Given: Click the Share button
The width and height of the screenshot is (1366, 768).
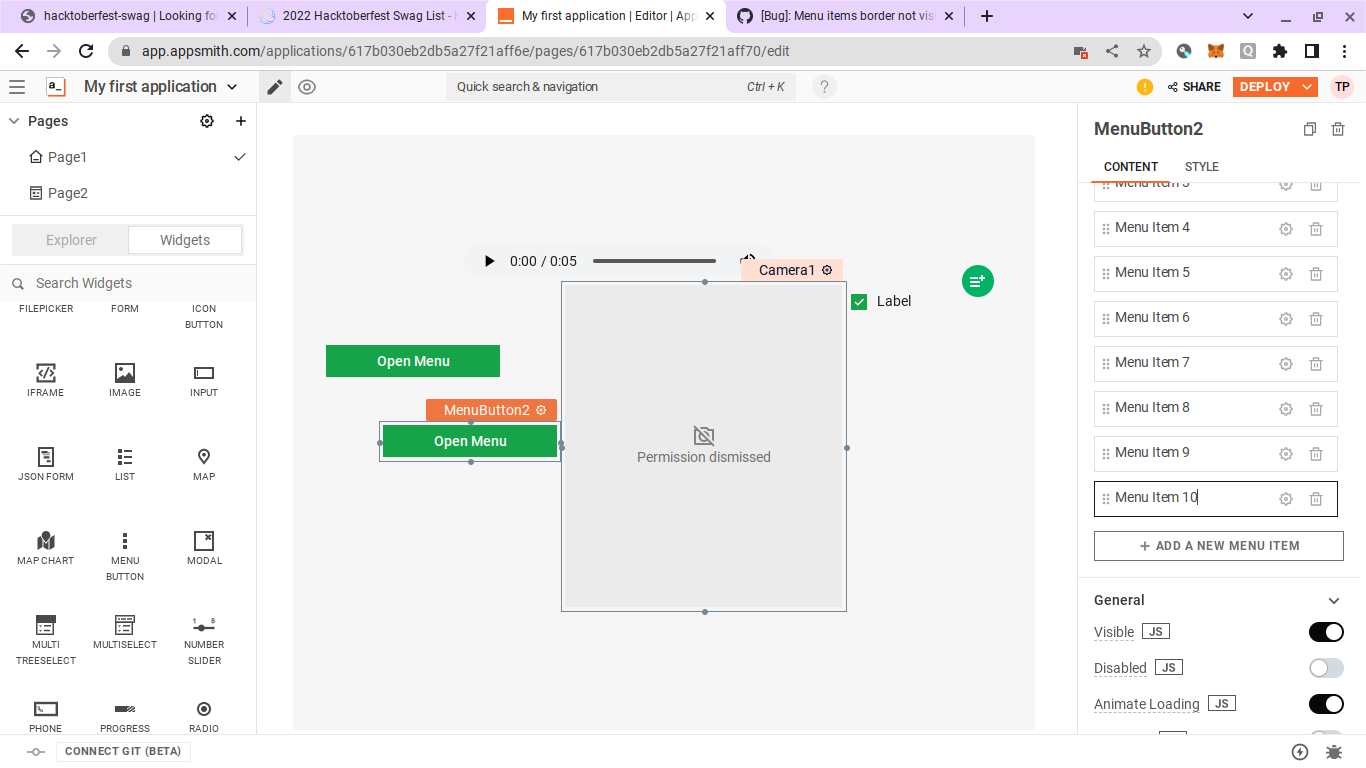Looking at the screenshot, I should [x=1194, y=87].
